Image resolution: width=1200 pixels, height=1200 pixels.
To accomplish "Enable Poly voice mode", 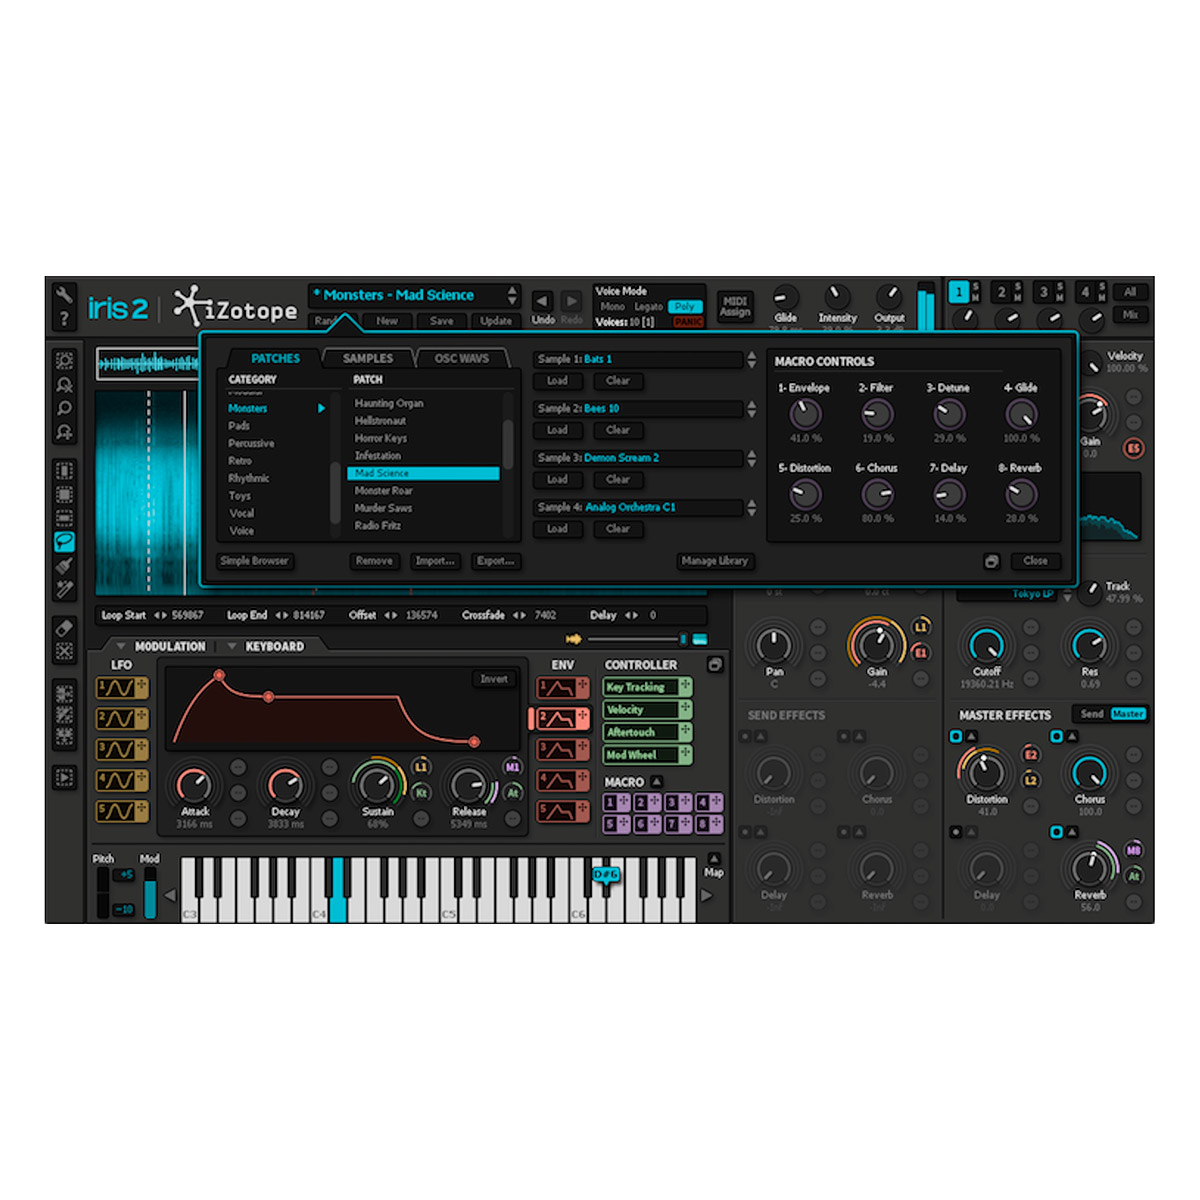I will point(685,307).
